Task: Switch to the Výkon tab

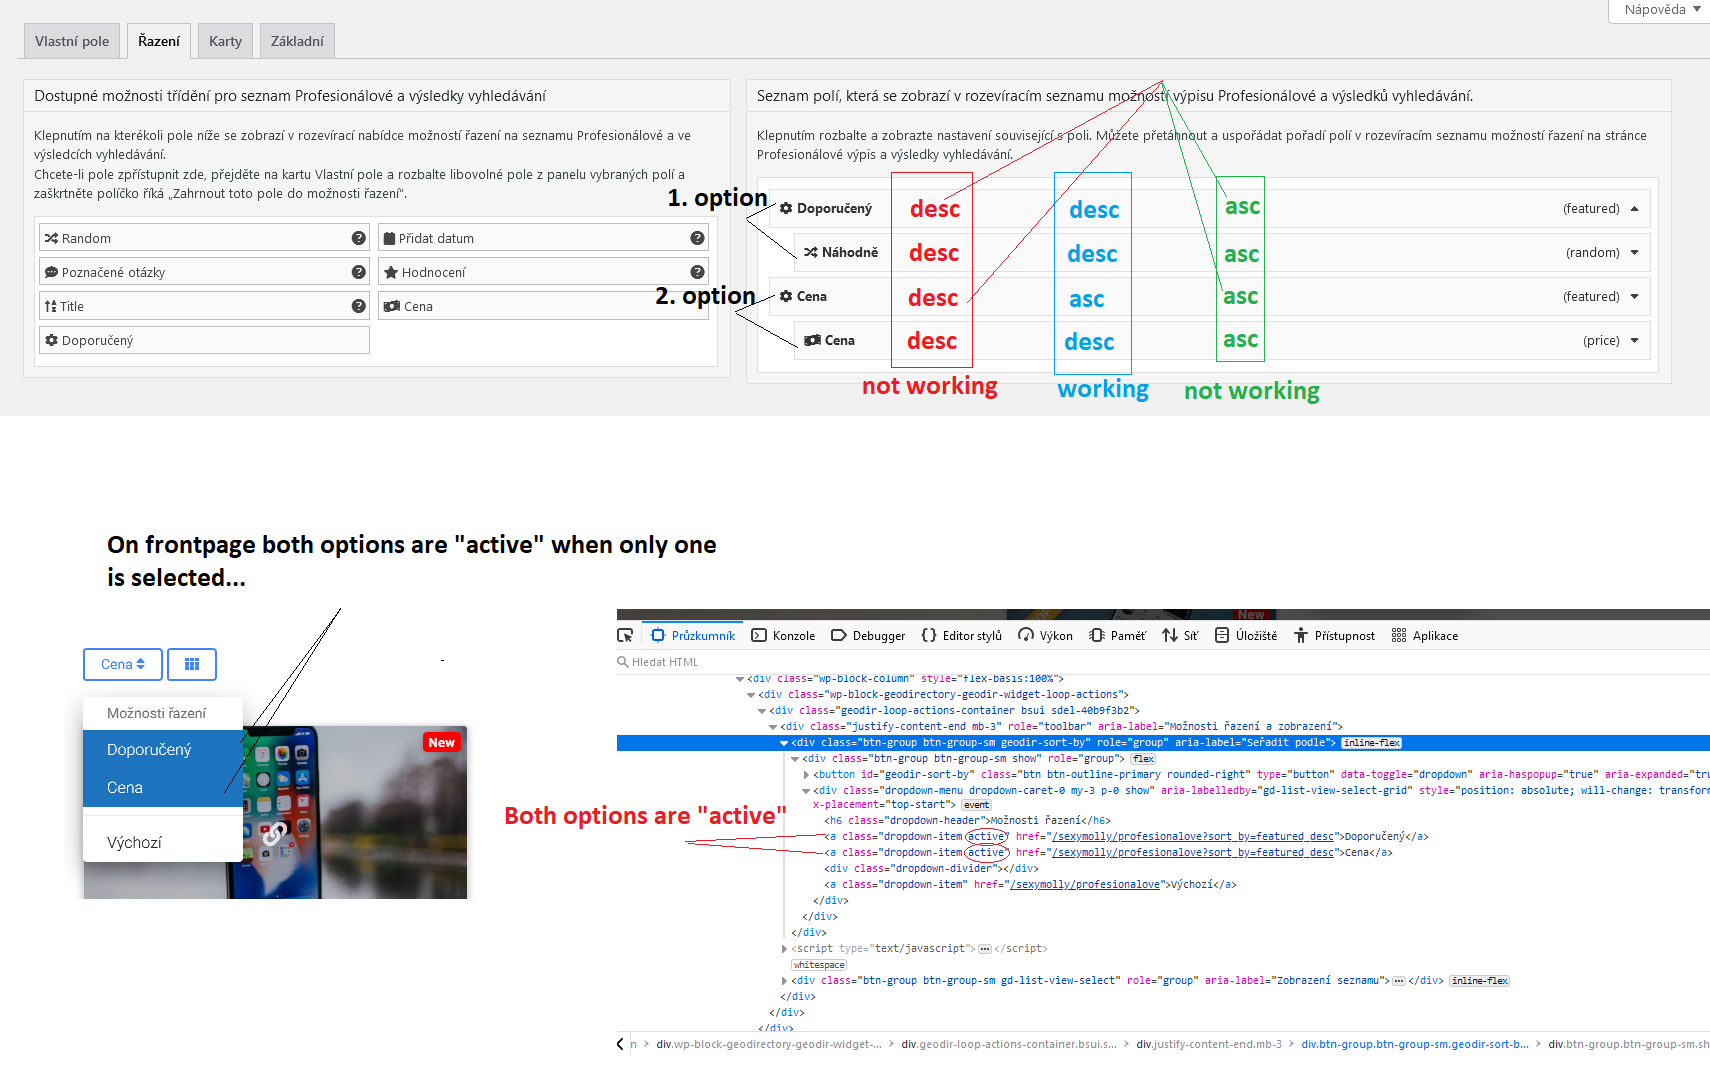Action: point(1045,635)
